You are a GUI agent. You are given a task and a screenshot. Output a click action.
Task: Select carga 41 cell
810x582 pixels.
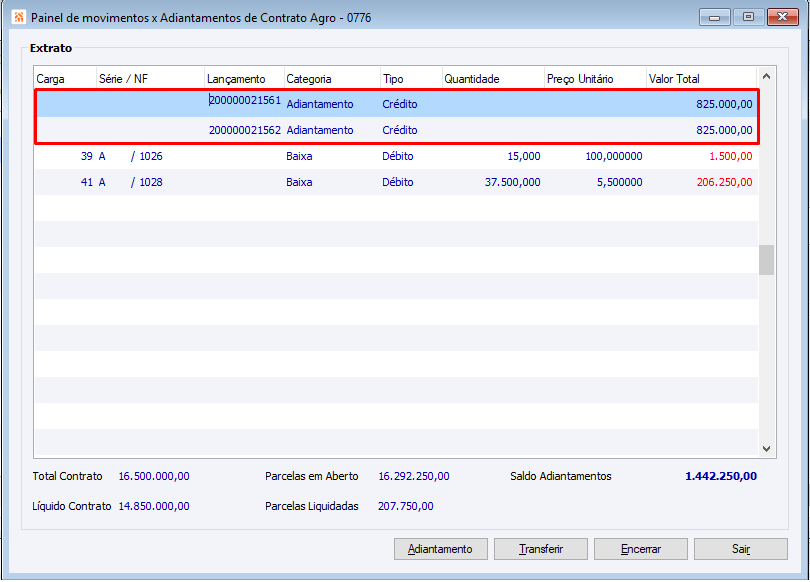87,182
